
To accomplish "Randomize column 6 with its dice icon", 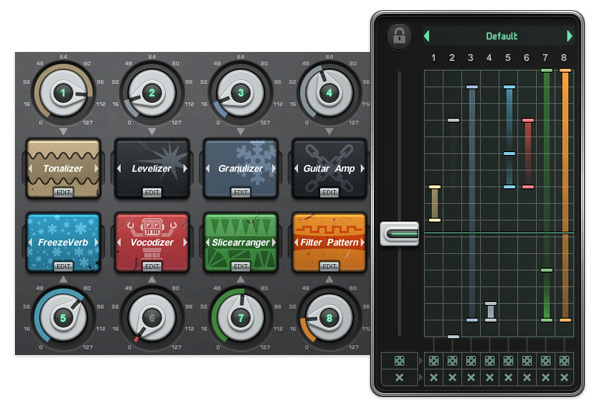I will tap(527, 361).
